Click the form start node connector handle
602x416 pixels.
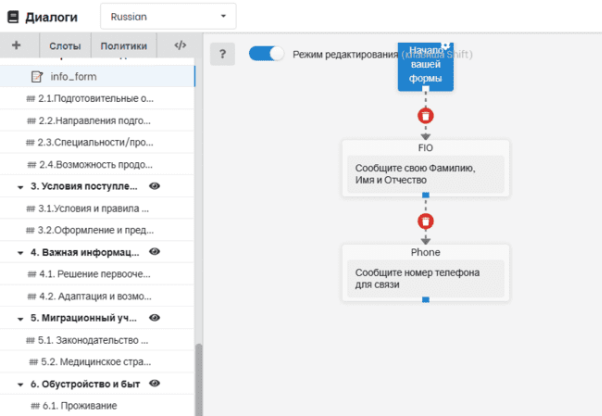[x=425, y=89]
